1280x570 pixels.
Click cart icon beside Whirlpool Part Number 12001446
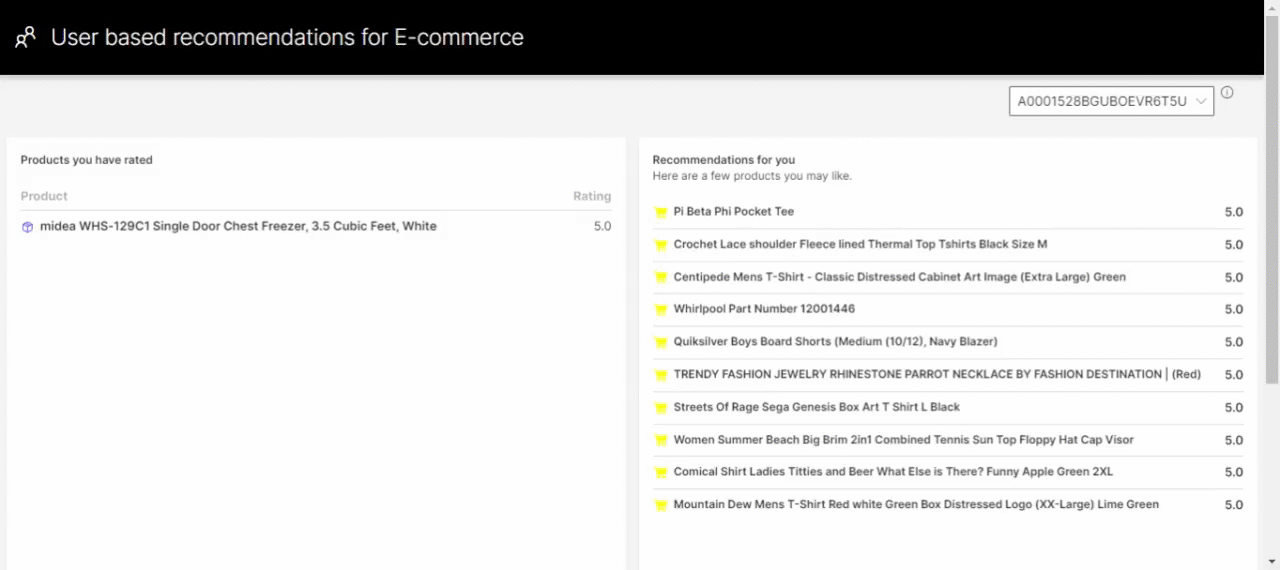point(660,310)
